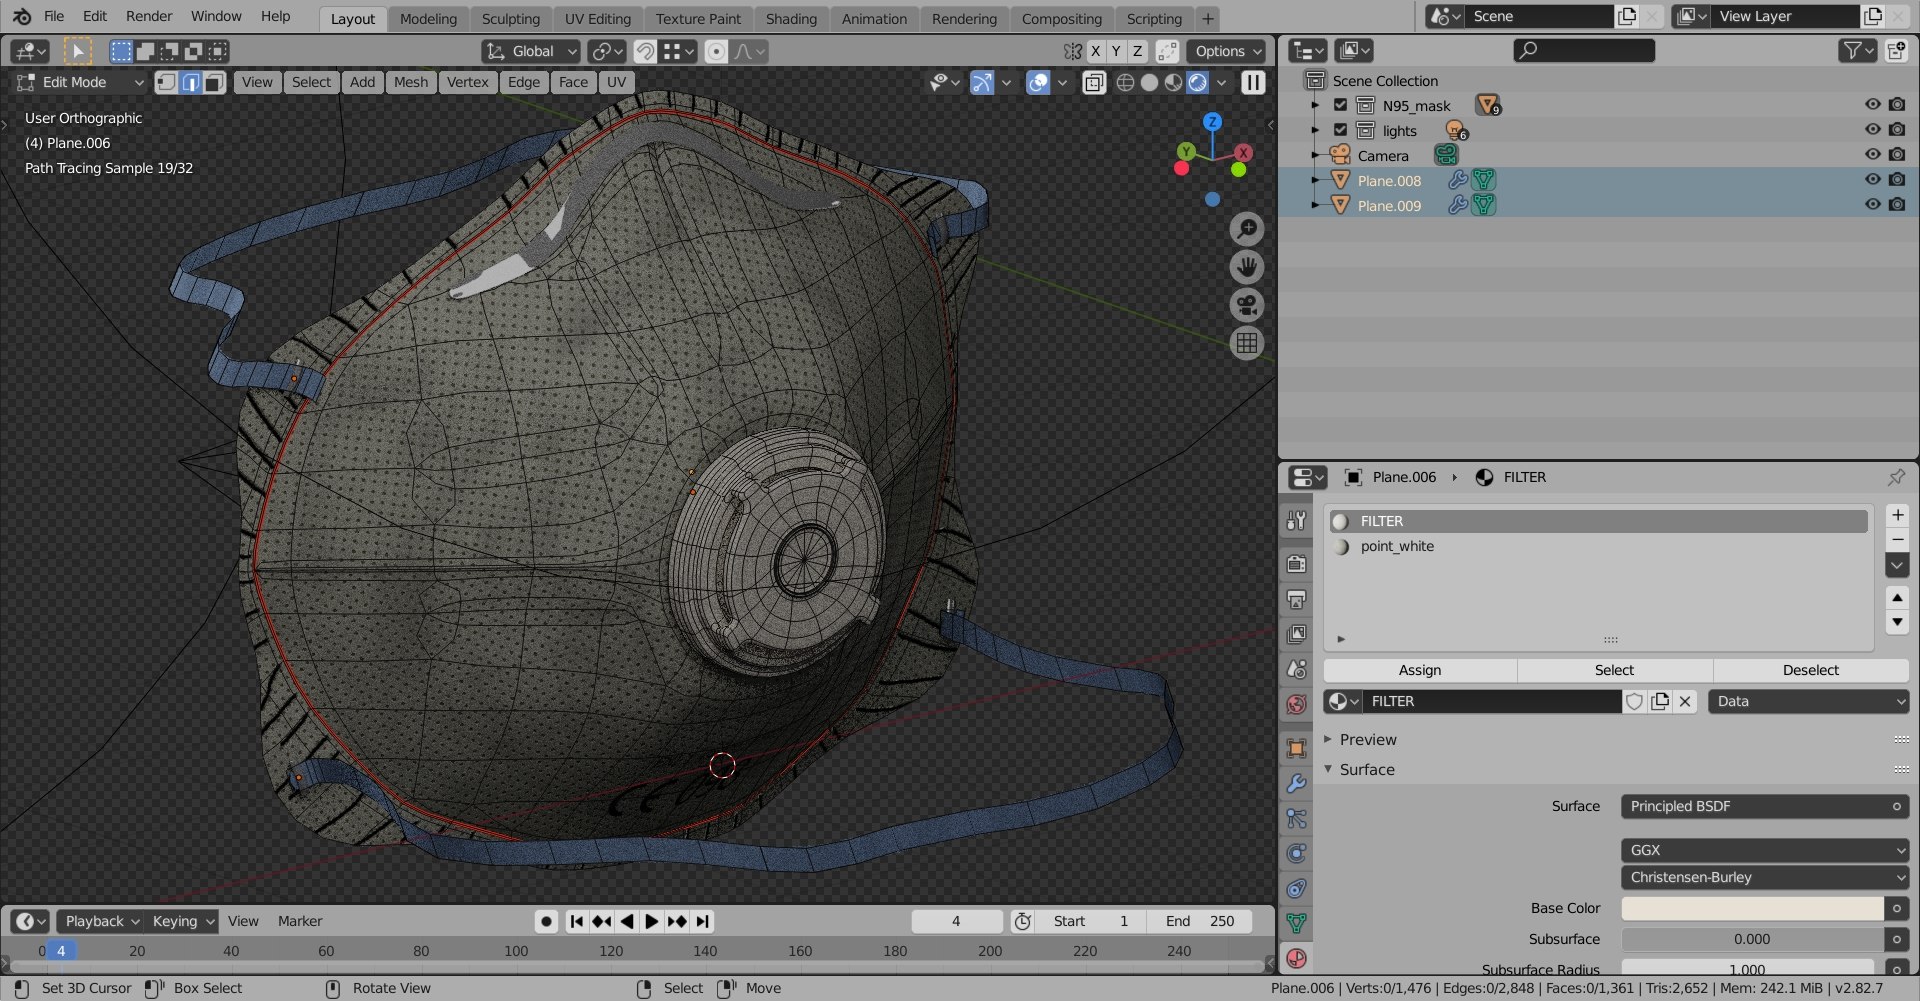Click the Base Color swatch
This screenshot has width=1920, height=1001.
pyautogui.click(x=1752, y=908)
